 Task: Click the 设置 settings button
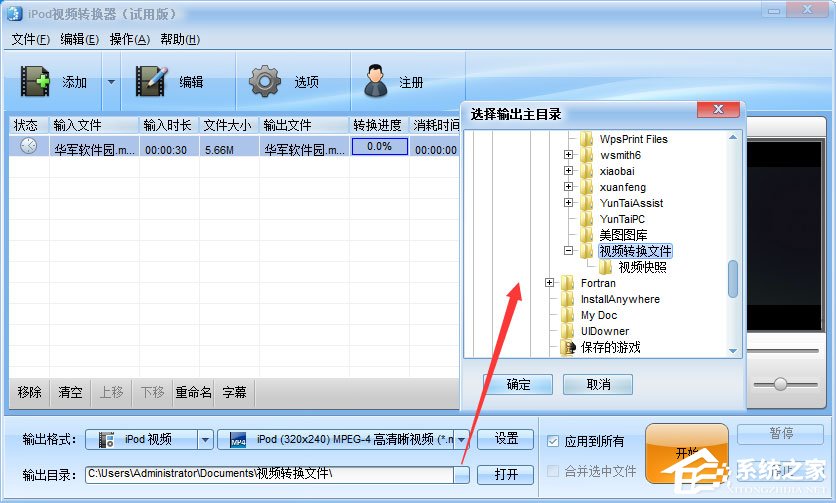[505, 439]
